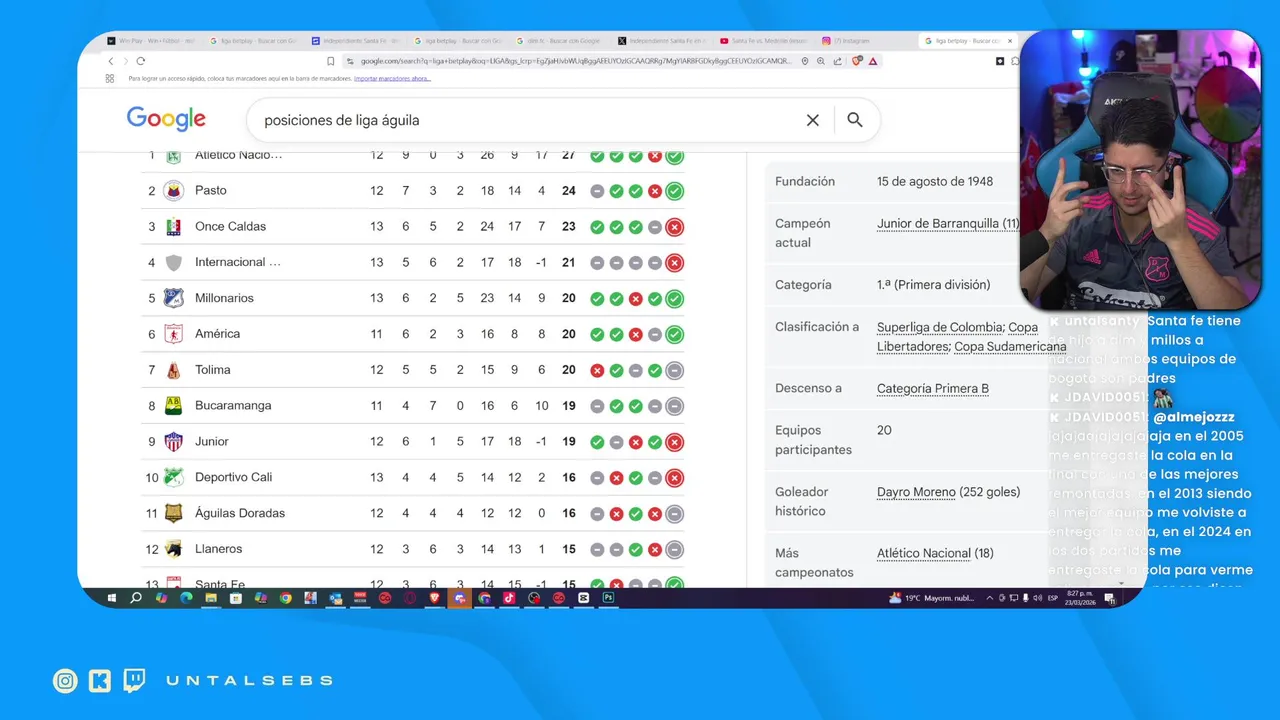Clear the search box with the X icon
Image resolution: width=1280 pixels, height=720 pixels.
812,120
